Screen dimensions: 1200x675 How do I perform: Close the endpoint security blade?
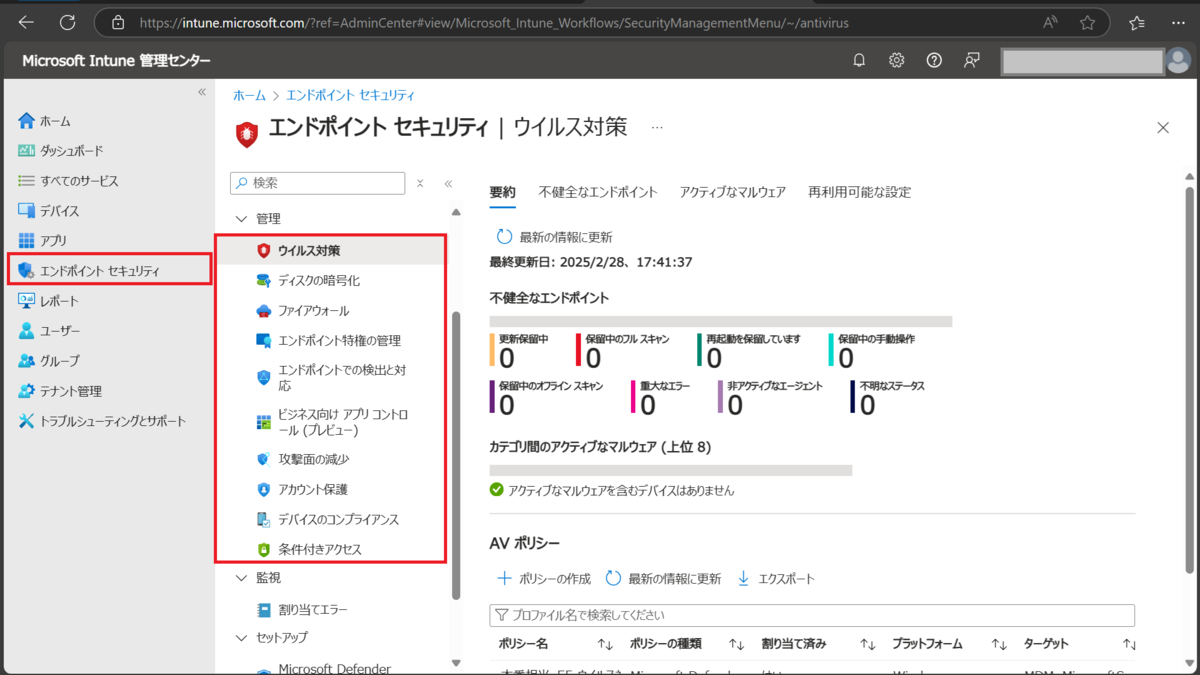pyautogui.click(x=1163, y=128)
